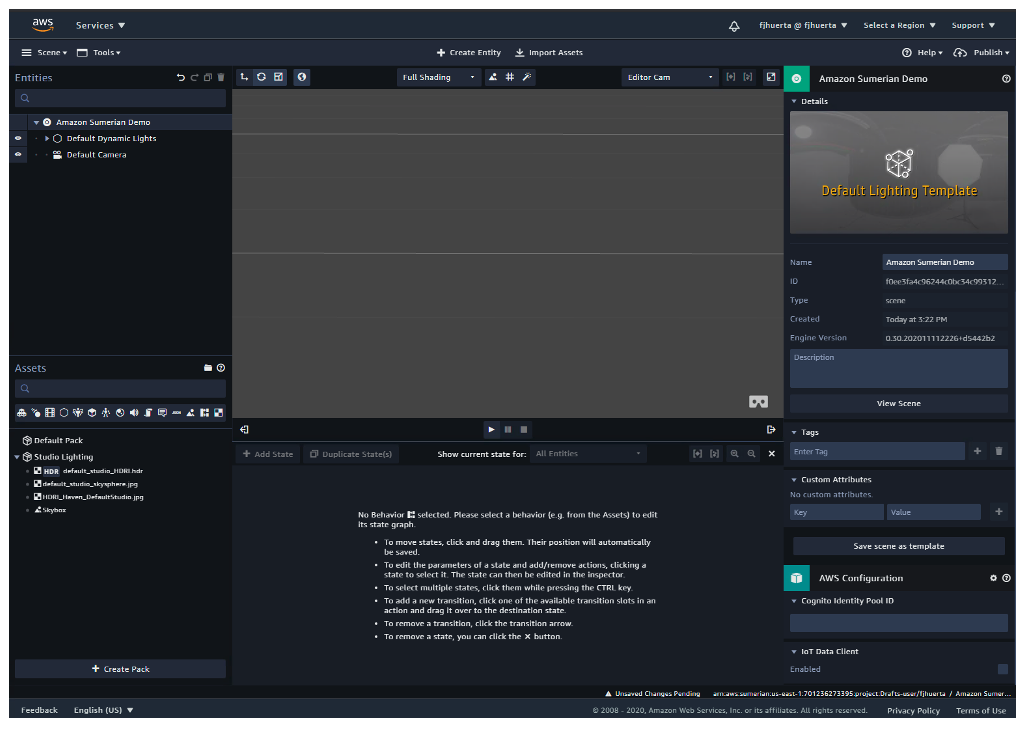Click the redo icon in Entities panel

pos(194,77)
